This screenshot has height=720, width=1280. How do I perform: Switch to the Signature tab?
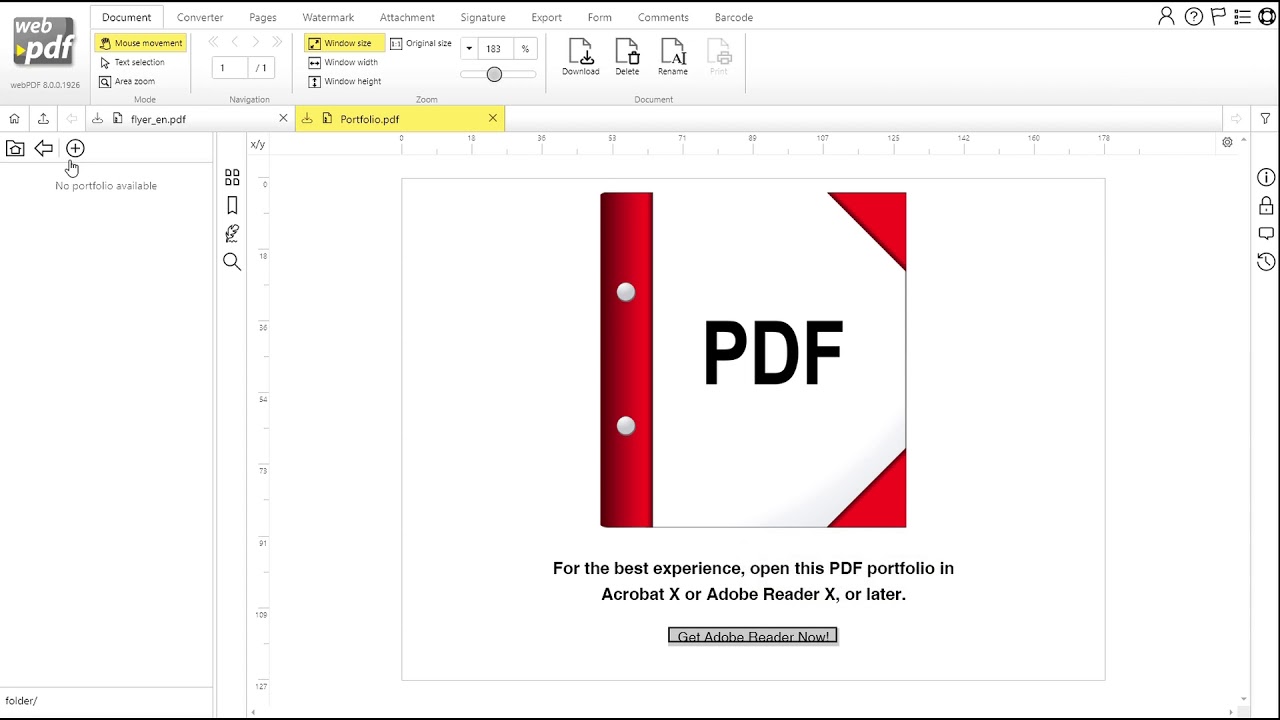483,17
